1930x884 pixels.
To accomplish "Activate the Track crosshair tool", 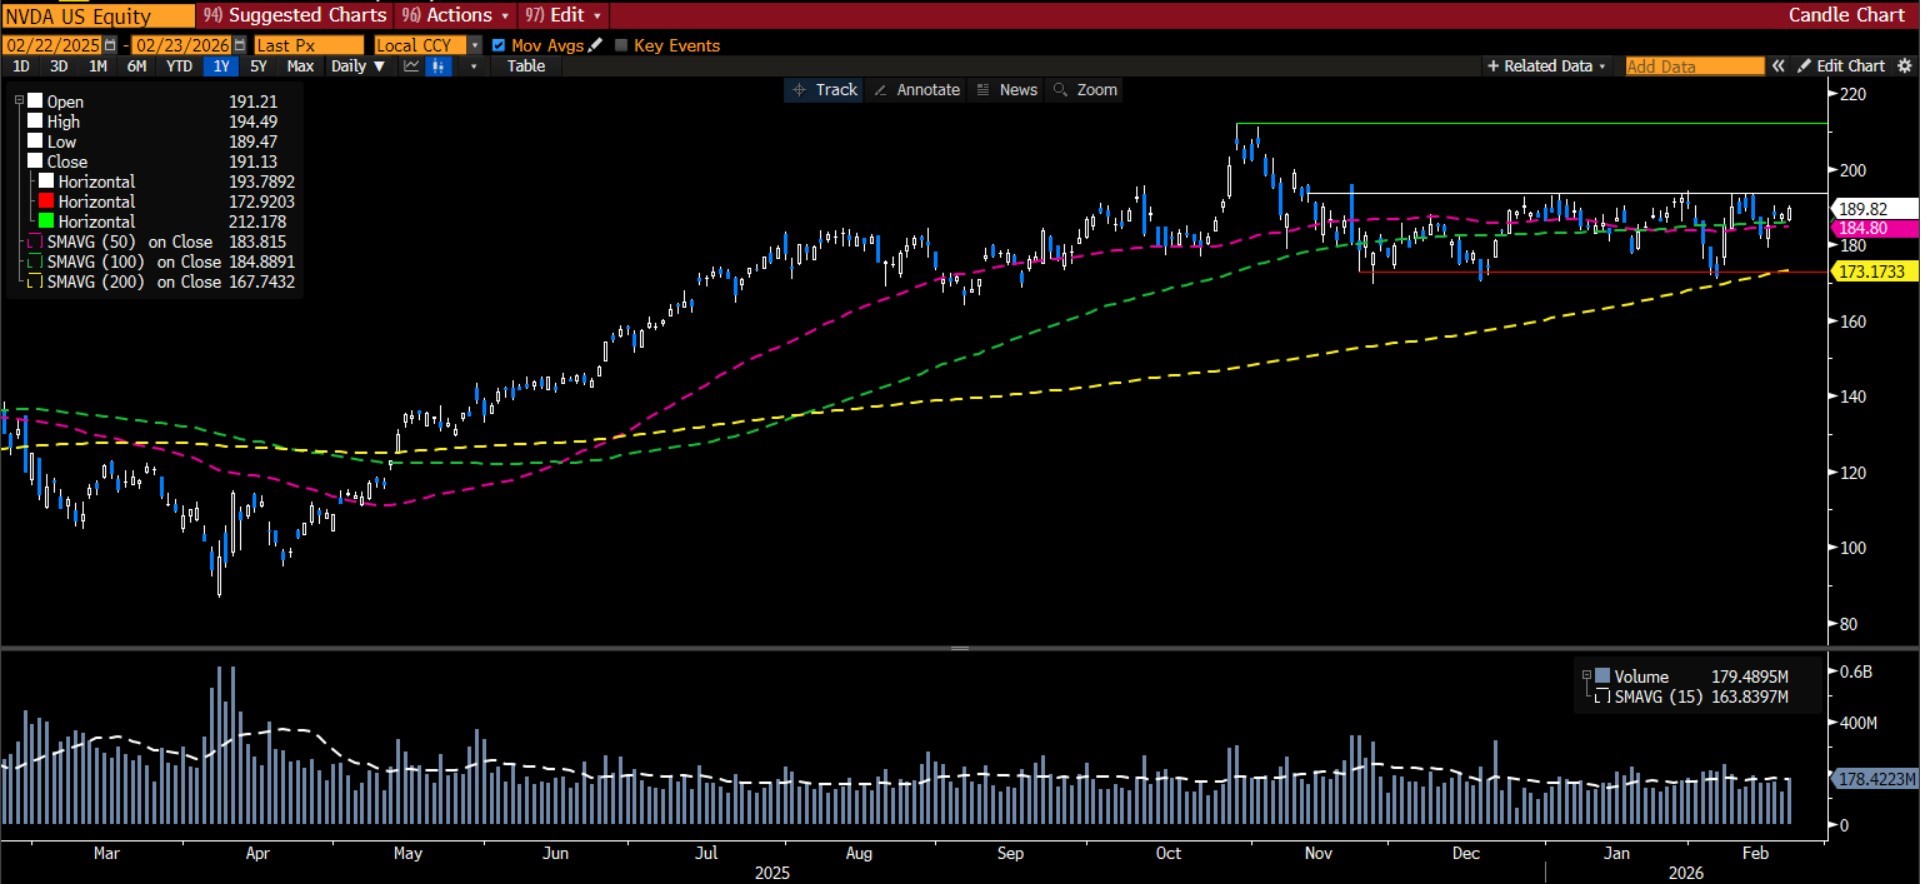I will (x=825, y=90).
